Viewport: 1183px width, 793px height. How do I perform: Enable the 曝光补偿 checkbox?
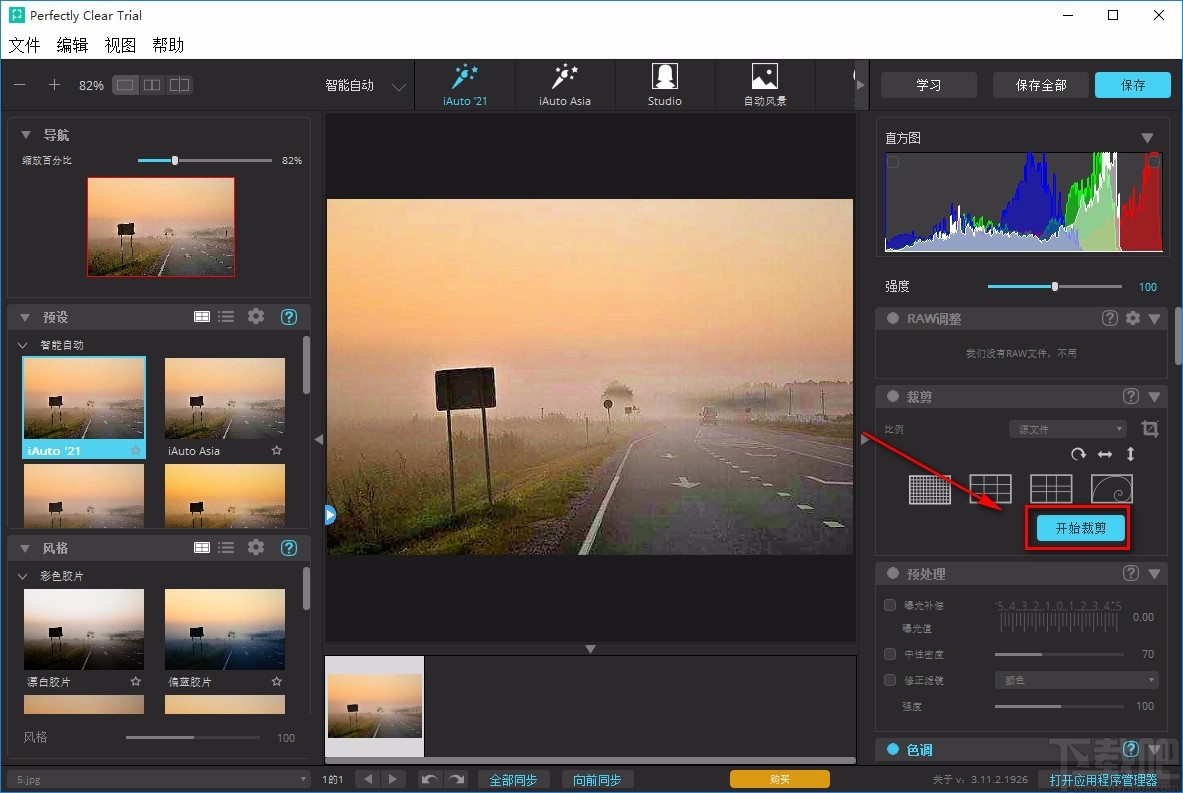click(x=890, y=605)
